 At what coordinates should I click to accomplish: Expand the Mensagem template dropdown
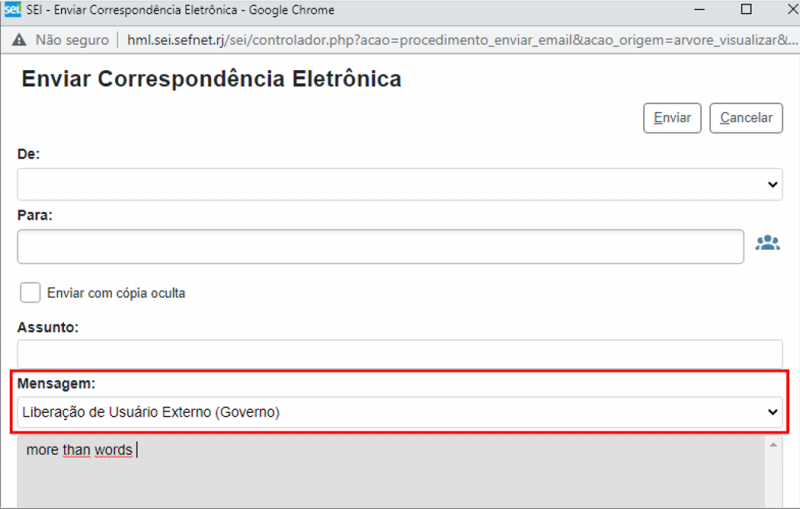(399, 411)
